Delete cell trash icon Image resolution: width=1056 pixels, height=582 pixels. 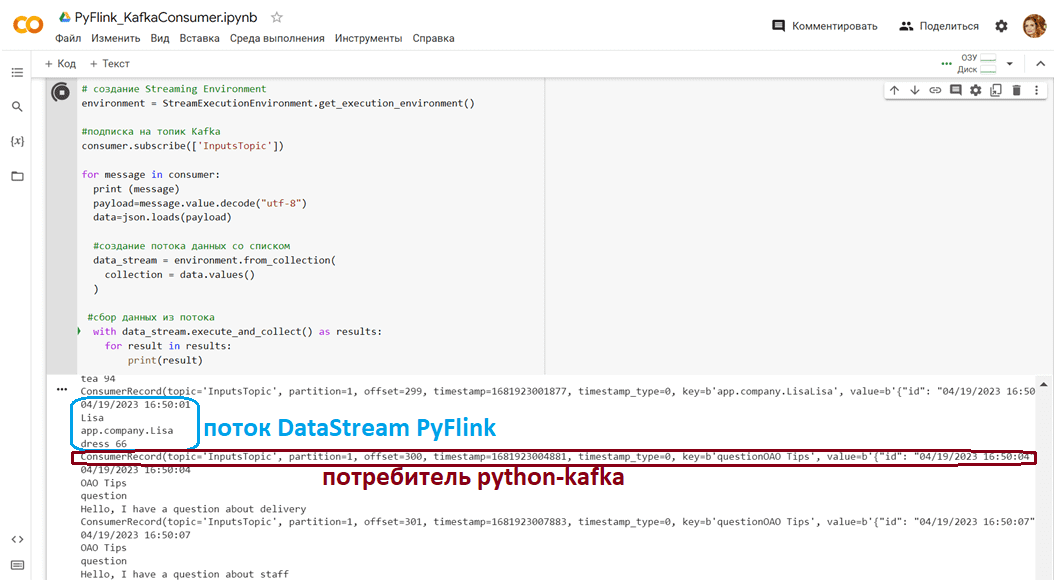click(x=1017, y=90)
